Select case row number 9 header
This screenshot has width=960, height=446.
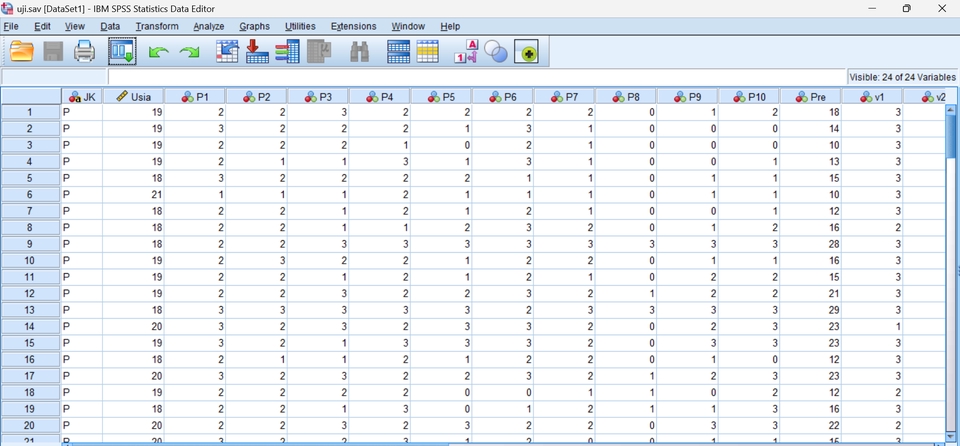(31, 244)
